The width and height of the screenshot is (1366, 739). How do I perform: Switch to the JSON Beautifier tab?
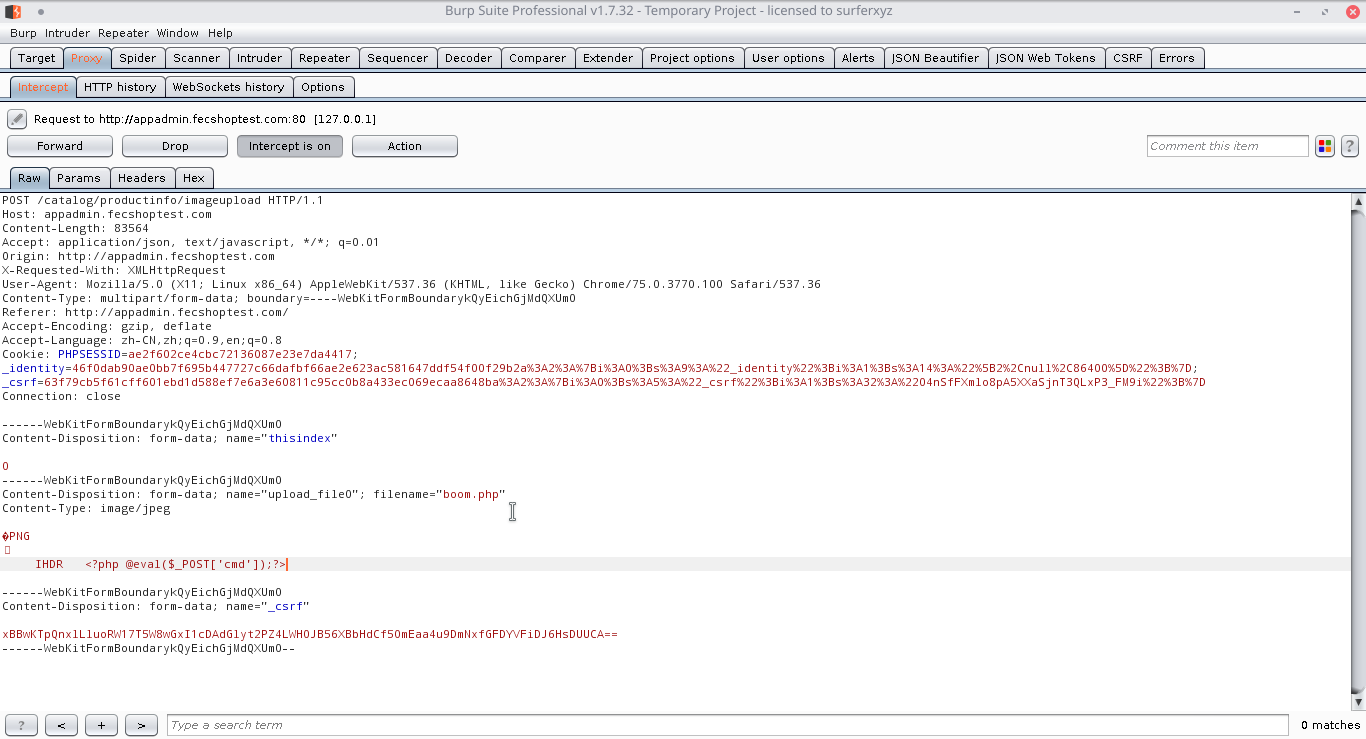pos(936,58)
